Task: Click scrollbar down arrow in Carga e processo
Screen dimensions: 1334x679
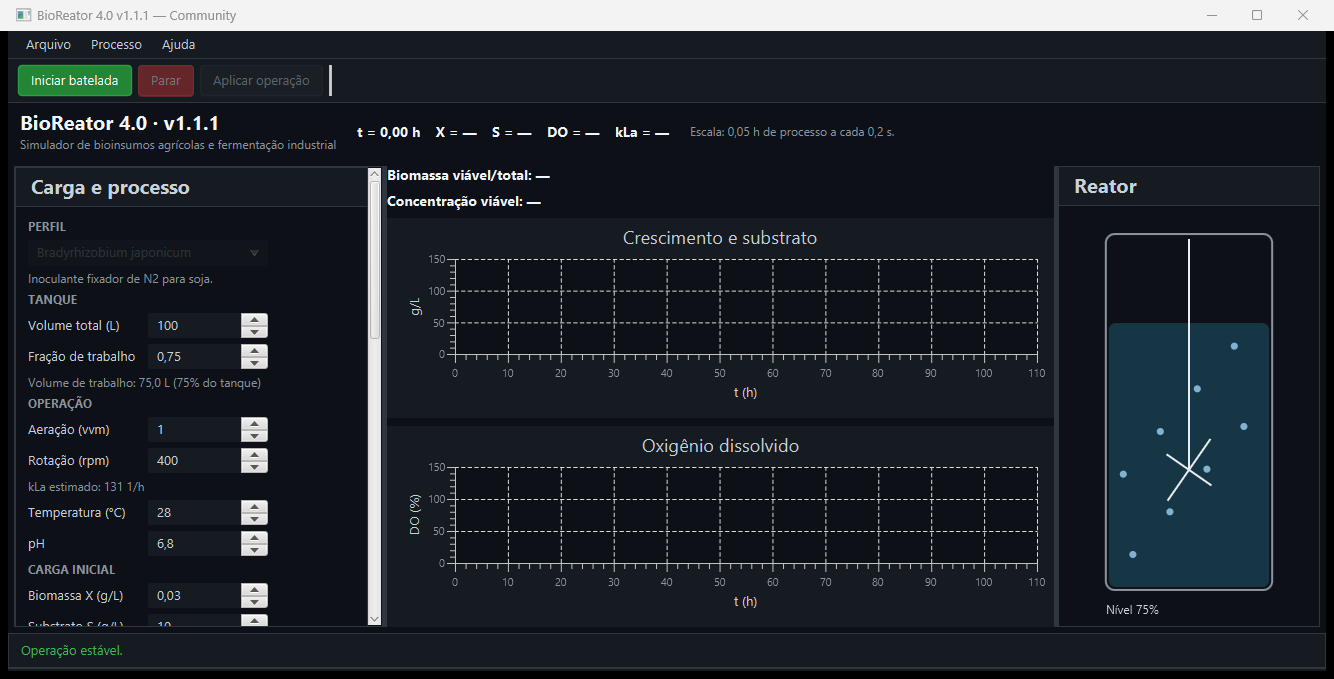Action: tap(375, 619)
